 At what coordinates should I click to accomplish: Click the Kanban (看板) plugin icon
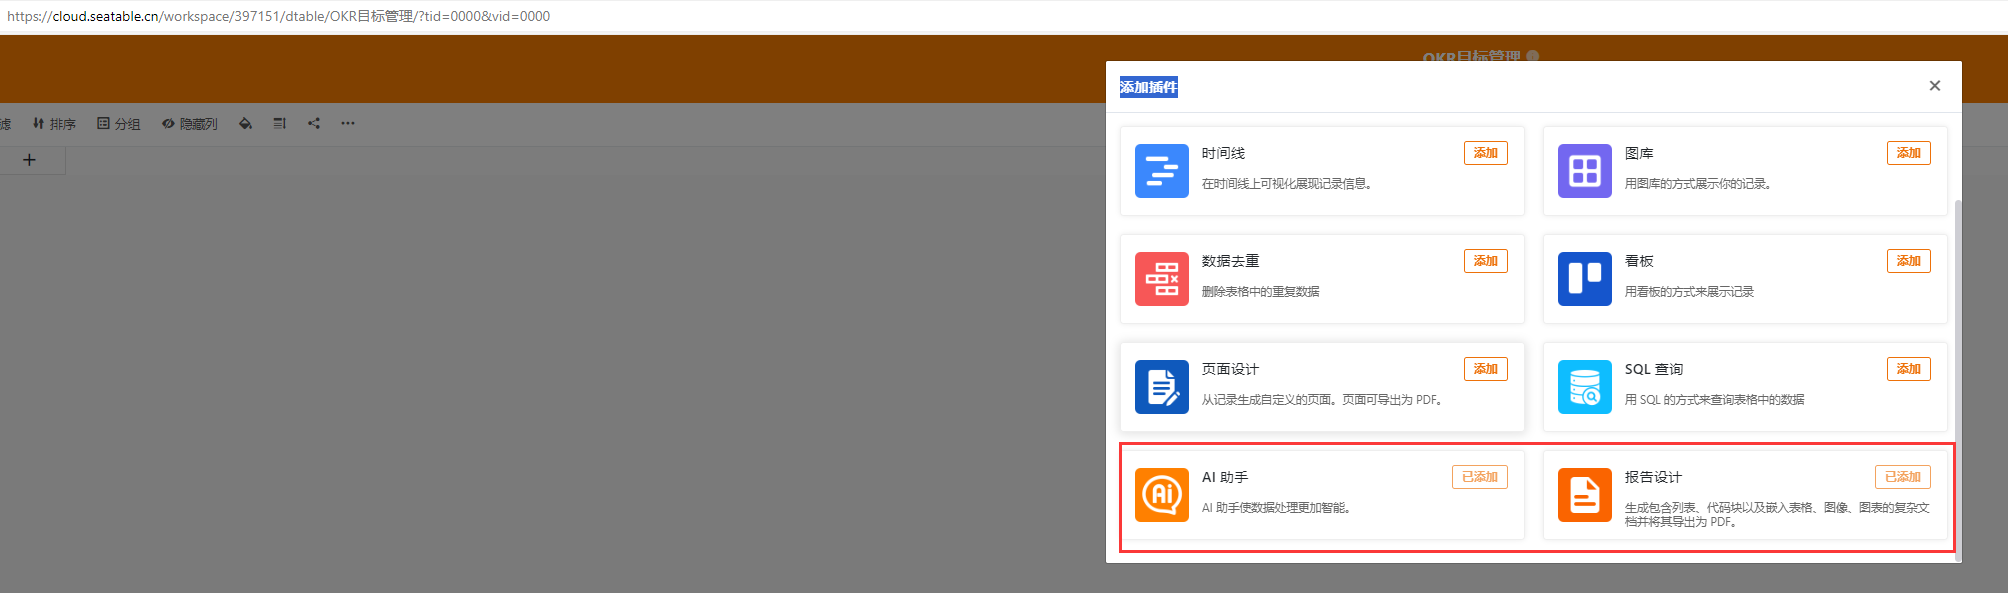(1584, 279)
